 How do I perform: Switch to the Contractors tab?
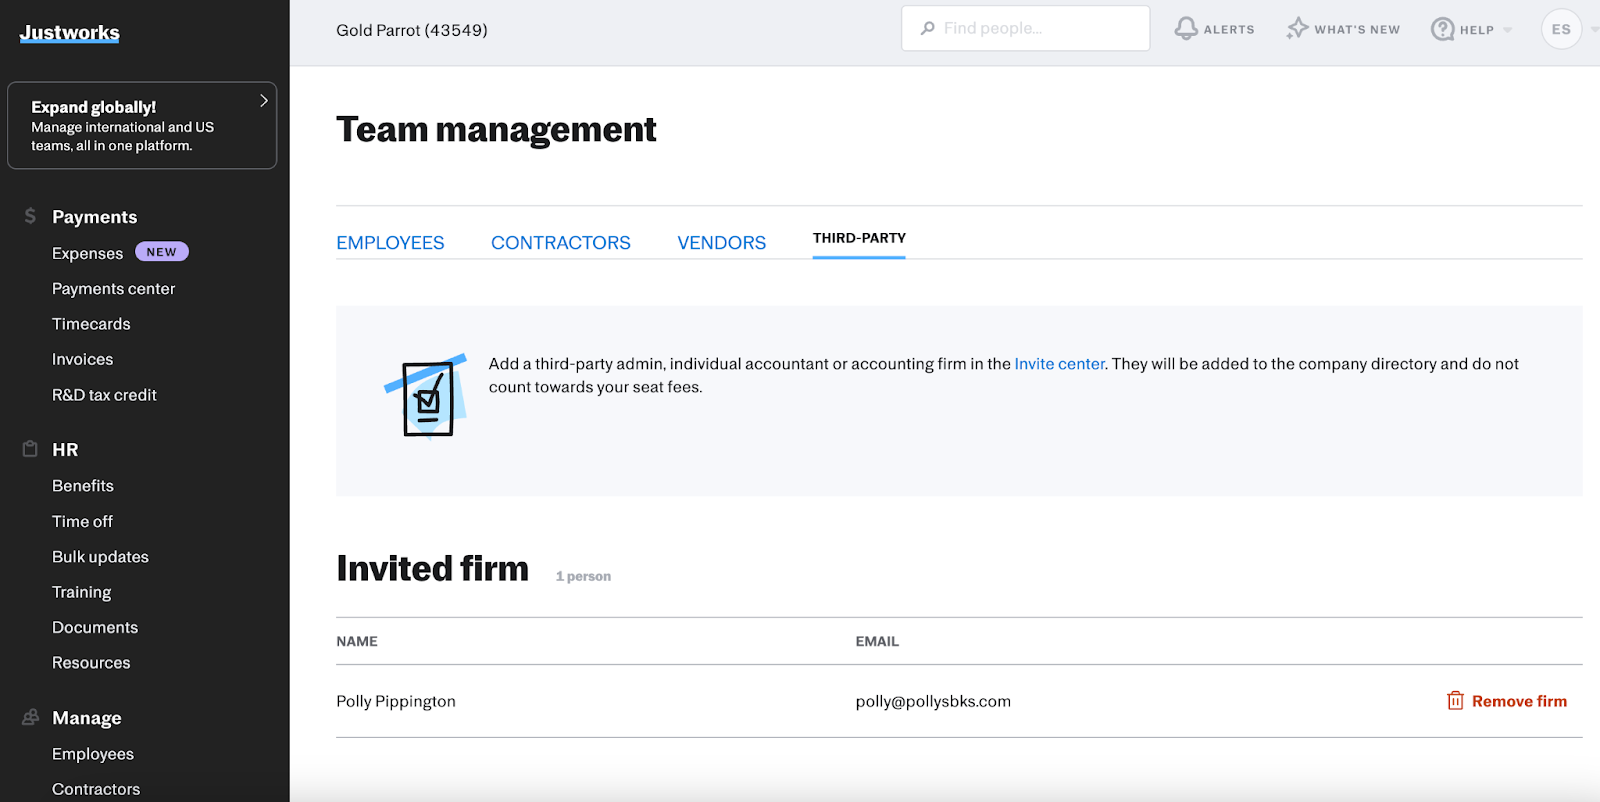(560, 243)
